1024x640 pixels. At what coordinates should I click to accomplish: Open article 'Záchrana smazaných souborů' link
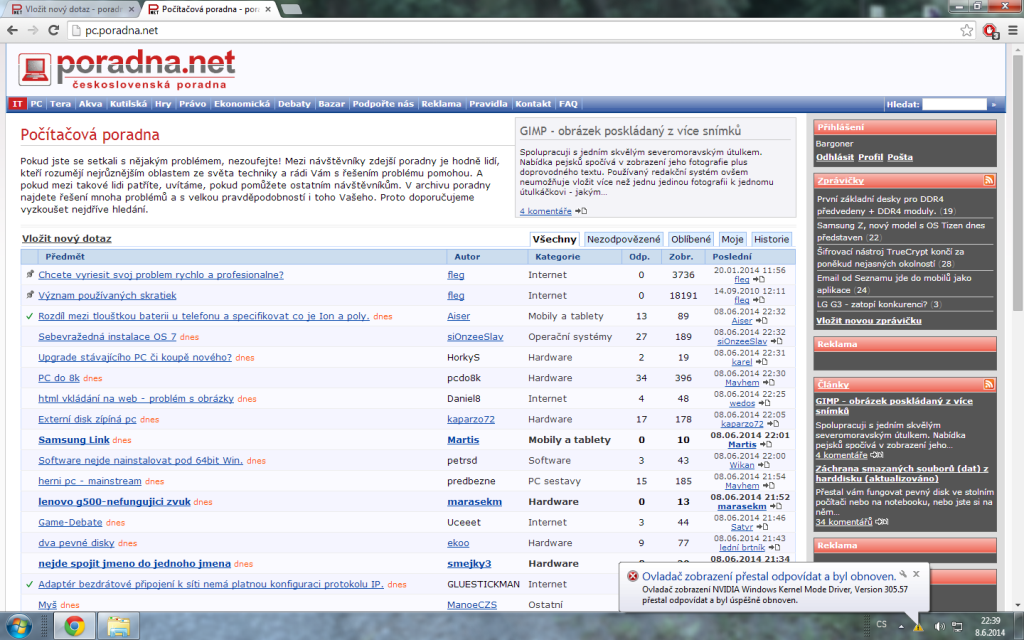coord(903,473)
